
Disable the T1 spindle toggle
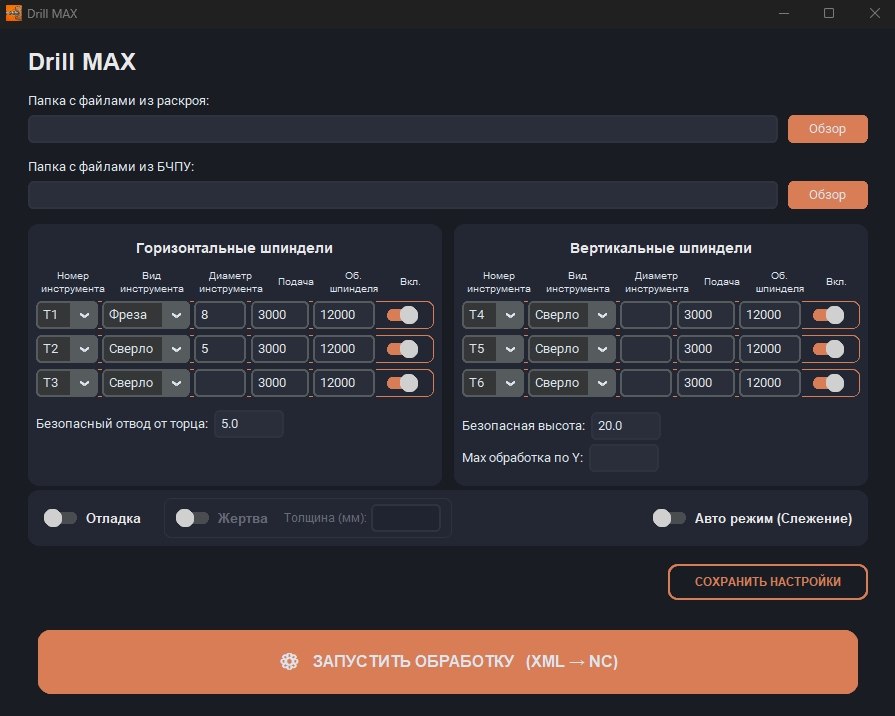pos(402,315)
